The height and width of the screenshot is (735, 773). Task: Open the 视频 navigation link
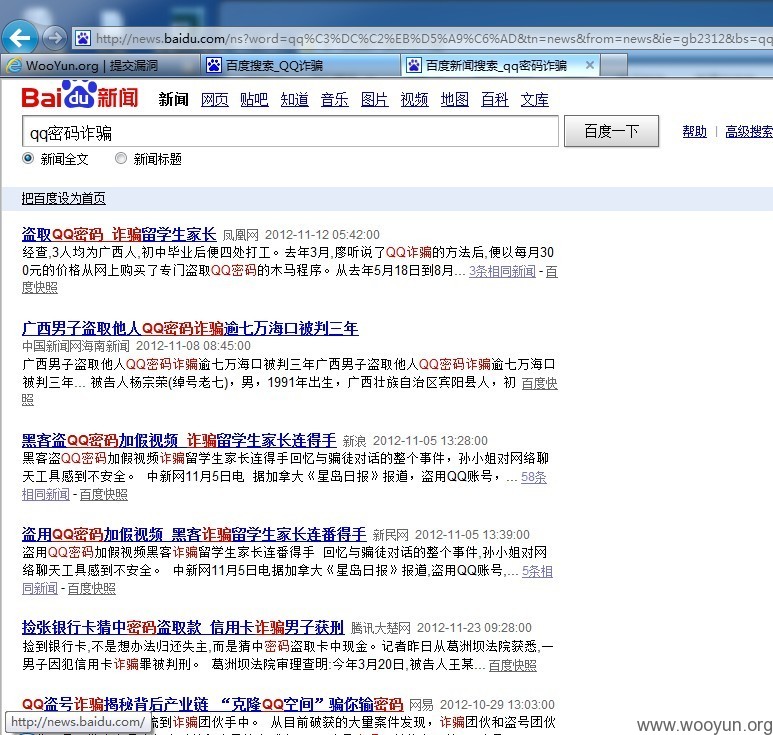pos(414,100)
